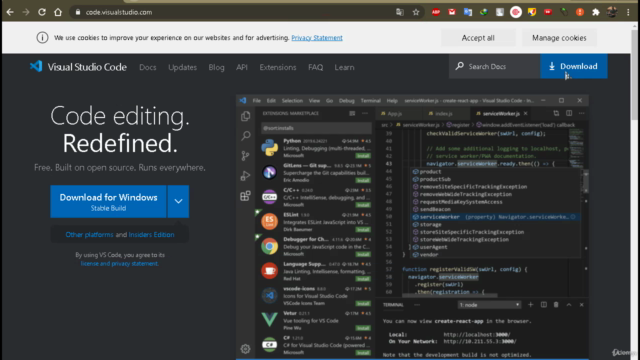This screenshot has width=640, height=360.
Task: Click the Python extension icon
Action: click(269, 148)
